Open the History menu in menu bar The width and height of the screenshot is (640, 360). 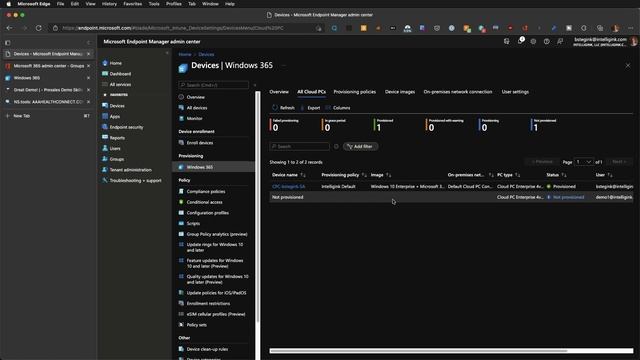pyautogui.click(x=109, y=4)
